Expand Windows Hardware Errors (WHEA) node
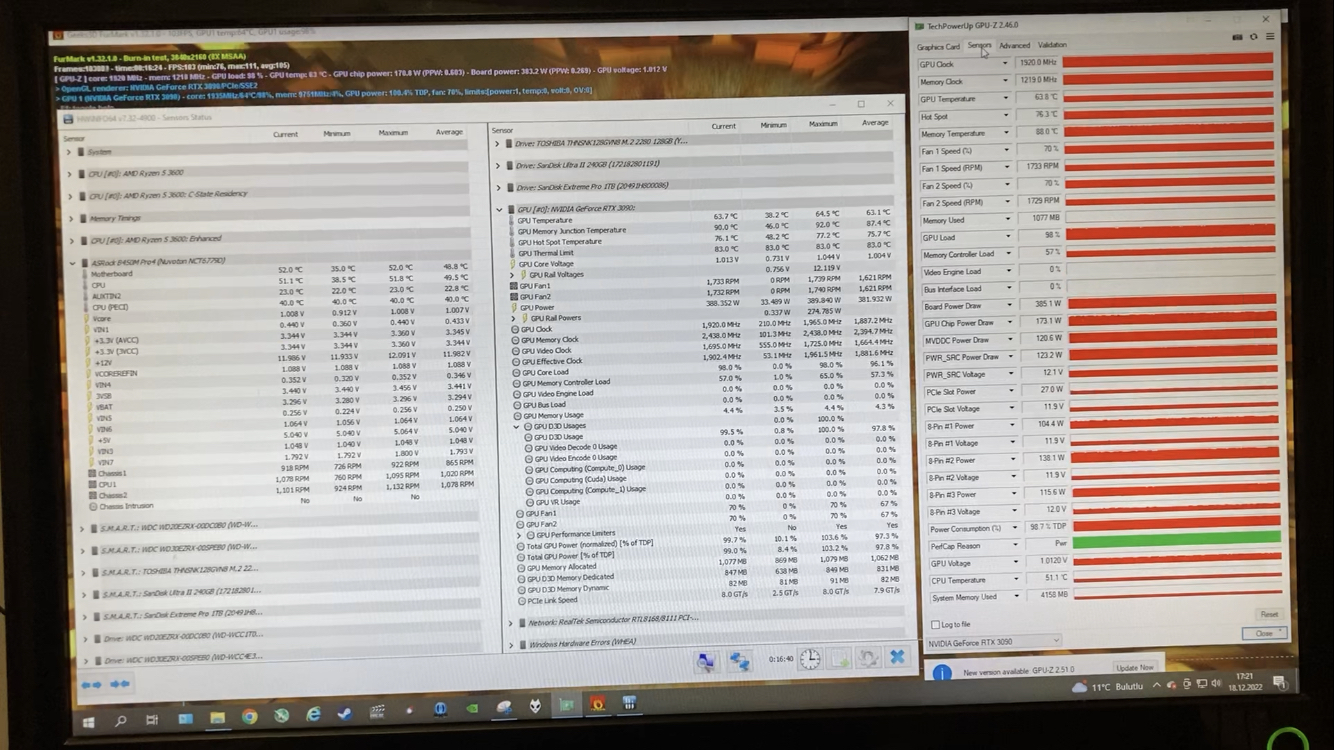 [511, 645]
